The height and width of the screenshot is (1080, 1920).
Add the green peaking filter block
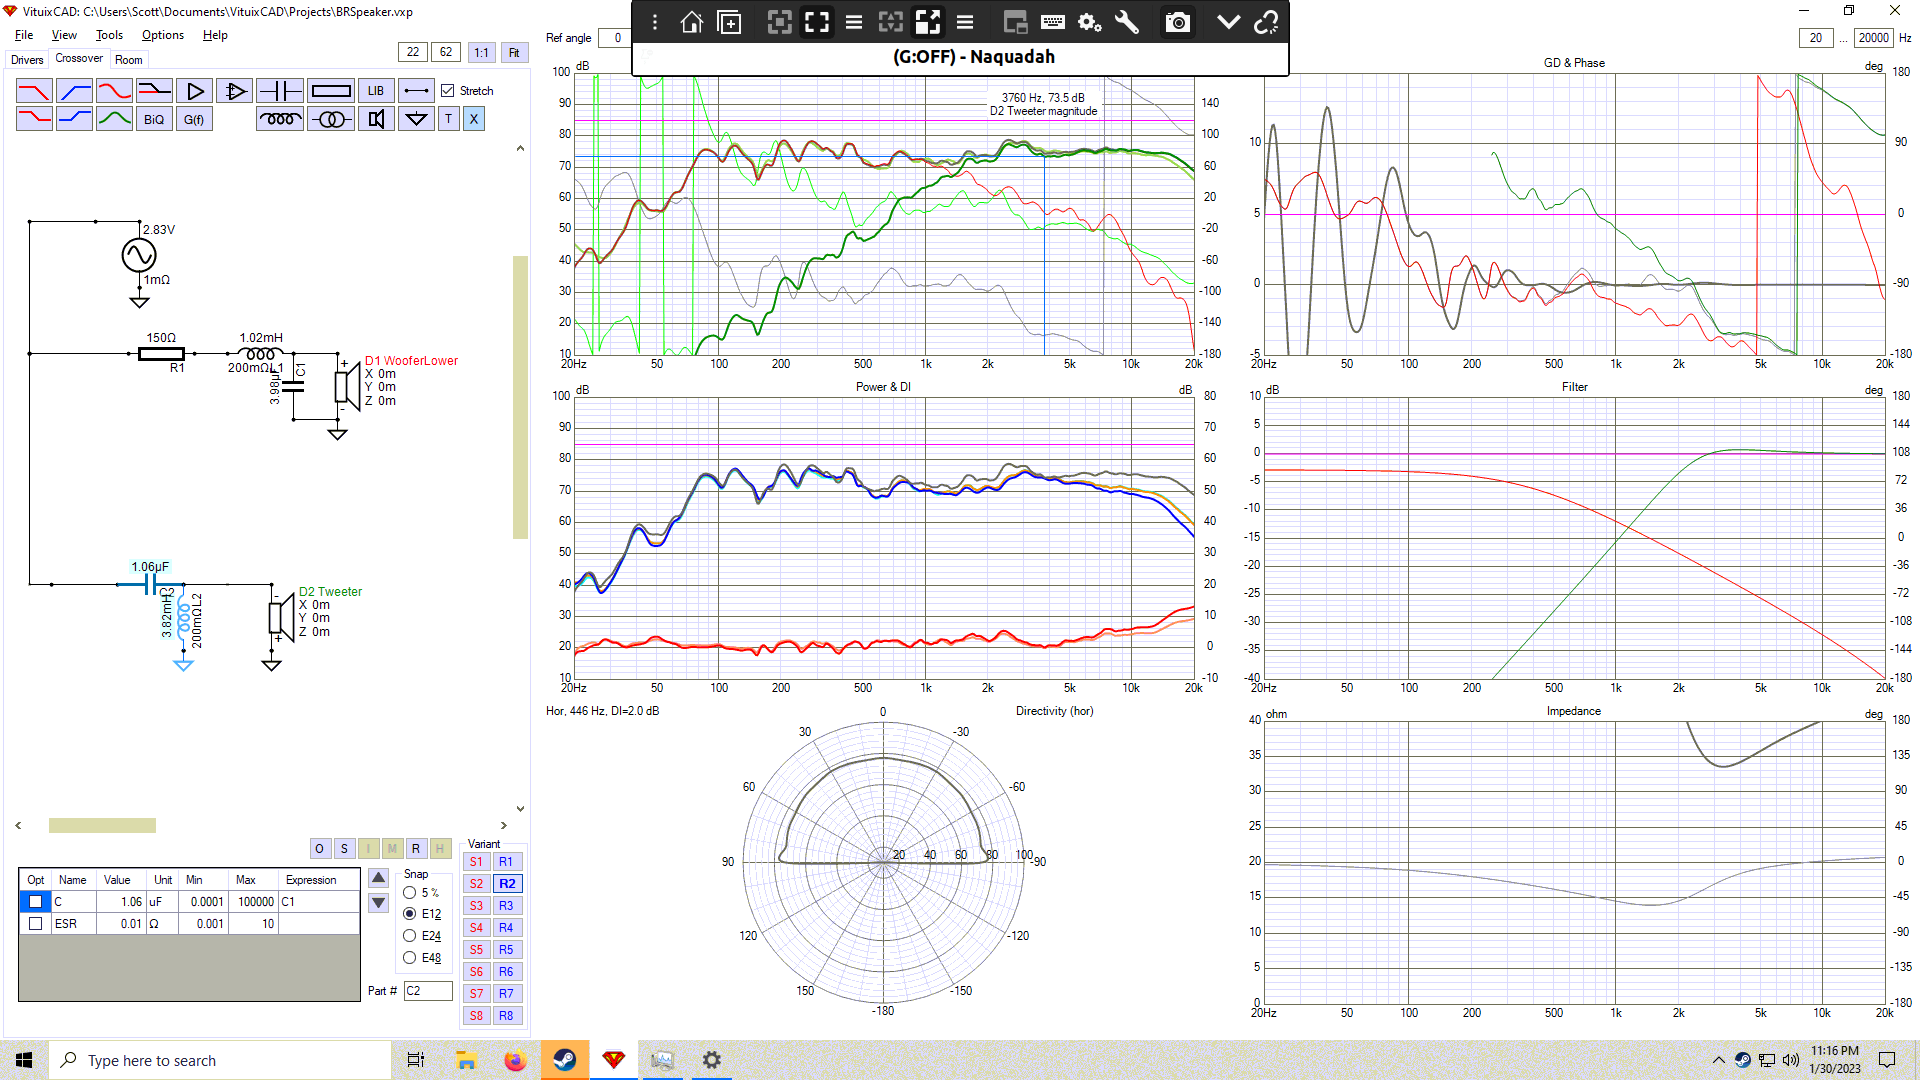115,119
